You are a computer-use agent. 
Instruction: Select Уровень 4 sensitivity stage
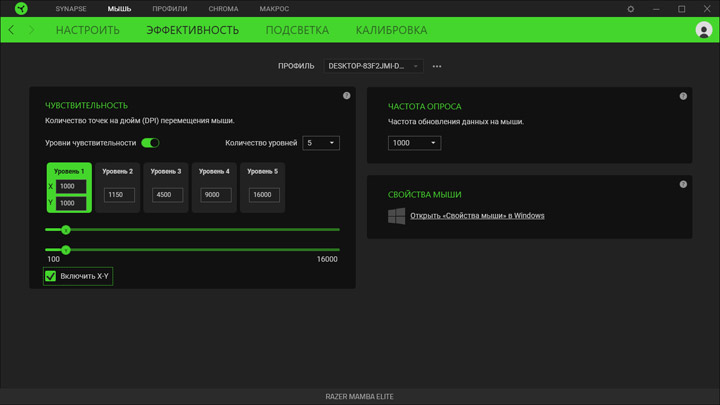click(x=214, y=171)
